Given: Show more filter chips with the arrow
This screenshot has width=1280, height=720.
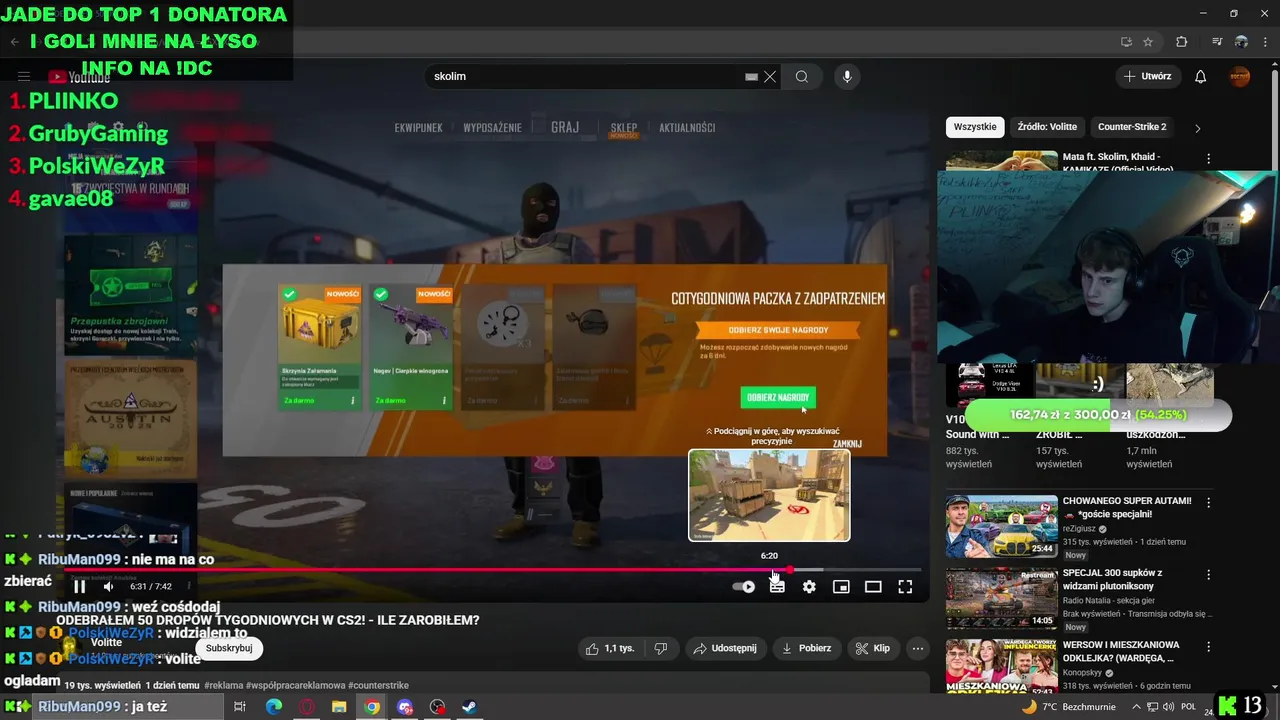Looking at the screenshot, I should click(x=1198, y=128).
